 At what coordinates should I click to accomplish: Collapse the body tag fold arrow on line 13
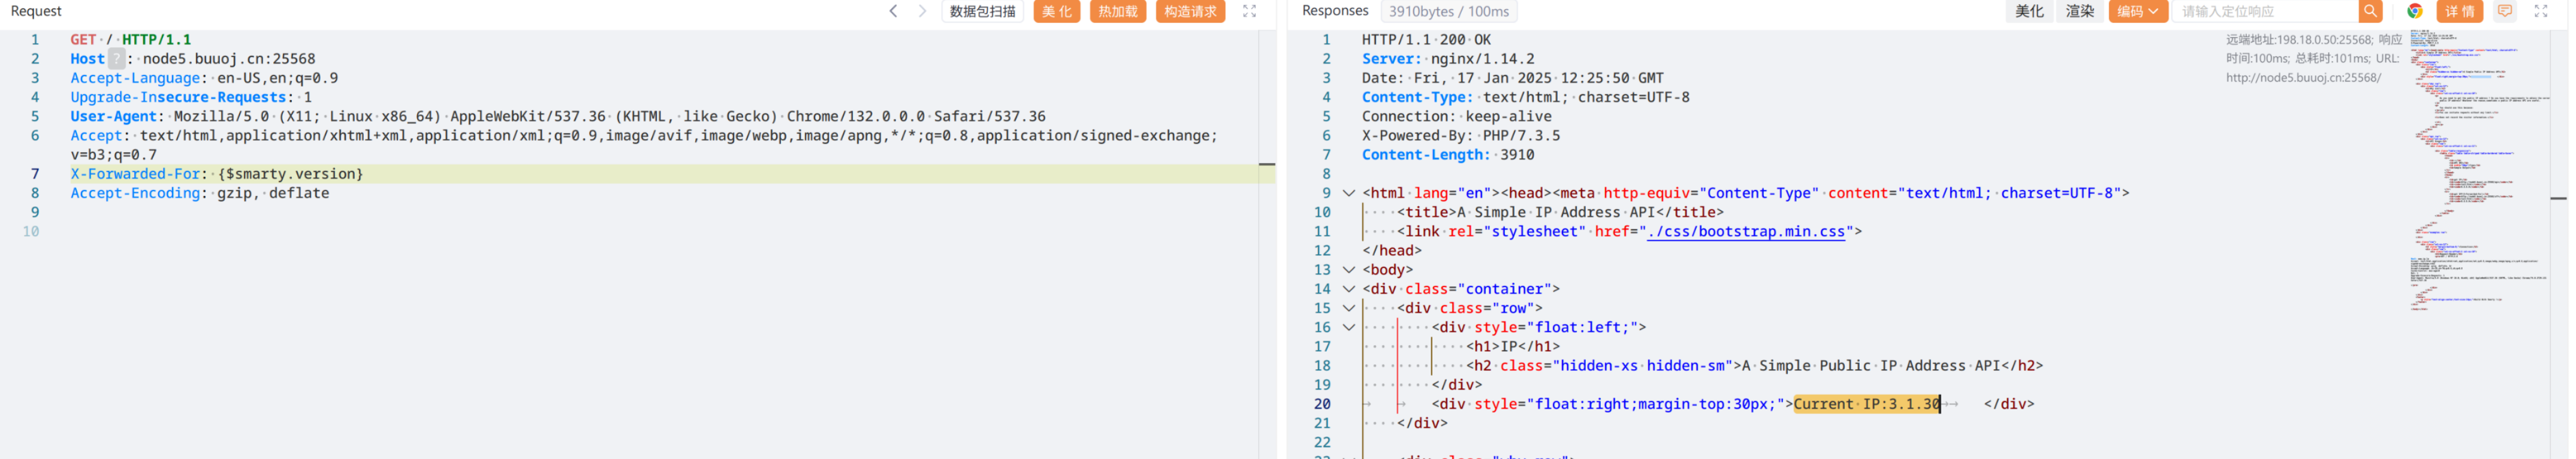(1348, 270)
